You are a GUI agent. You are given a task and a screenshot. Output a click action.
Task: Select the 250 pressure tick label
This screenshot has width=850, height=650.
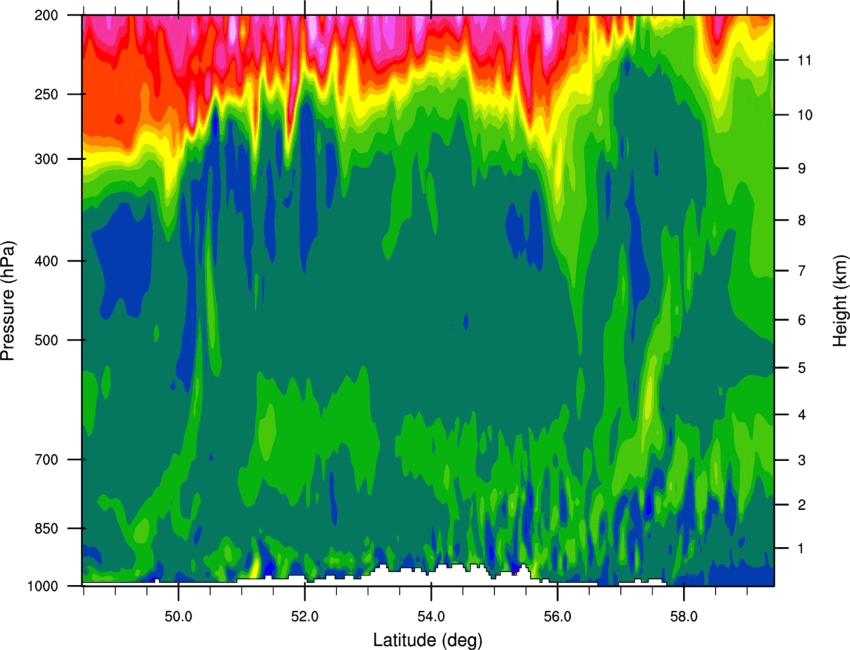click(x=47, y=94)
